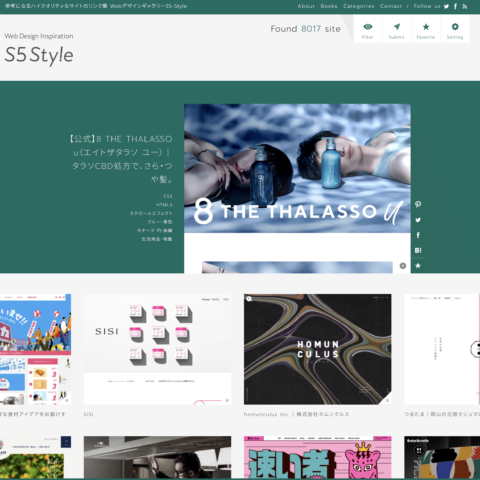Open featured 8 THE THALASSO title link
480x480 pixels.
[x=122, y=159]
